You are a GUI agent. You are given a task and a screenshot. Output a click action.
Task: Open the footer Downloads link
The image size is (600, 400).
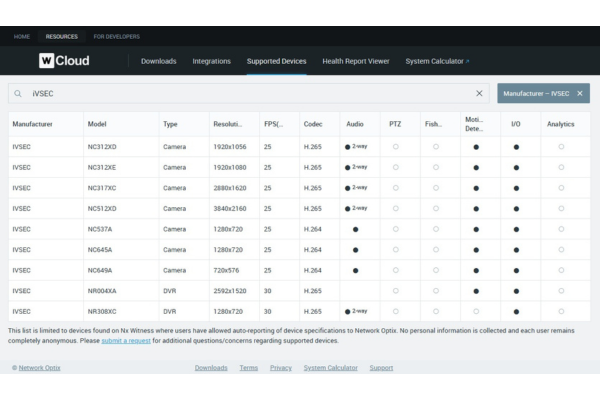(x=211, y=368)
